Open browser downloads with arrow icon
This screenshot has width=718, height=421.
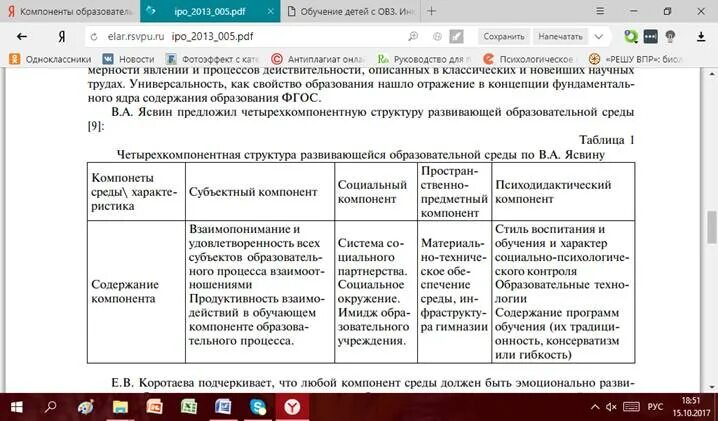point(701,37)
